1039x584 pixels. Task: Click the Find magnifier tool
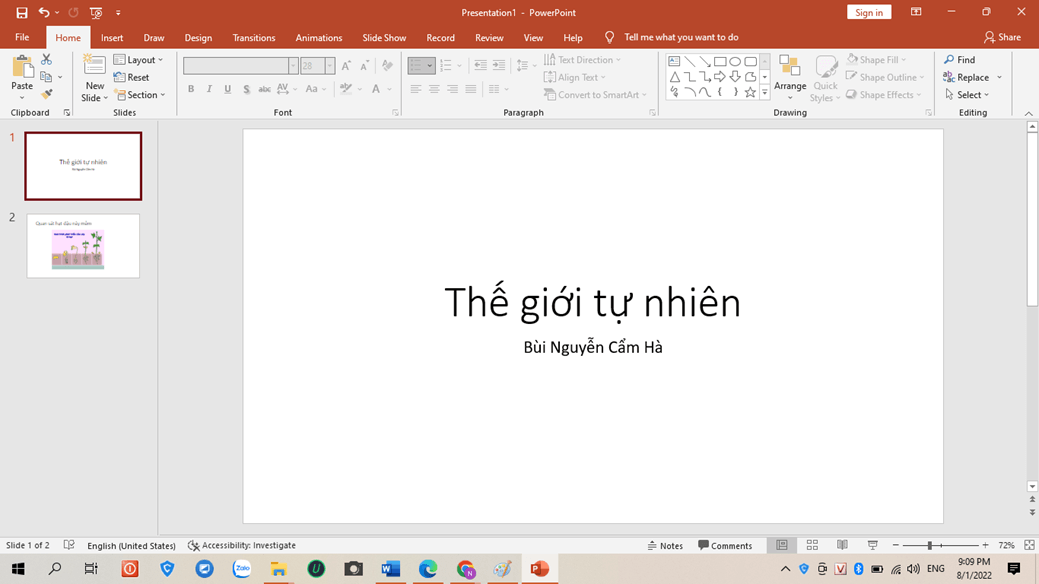pyautogui.click(x=959, y=60)
